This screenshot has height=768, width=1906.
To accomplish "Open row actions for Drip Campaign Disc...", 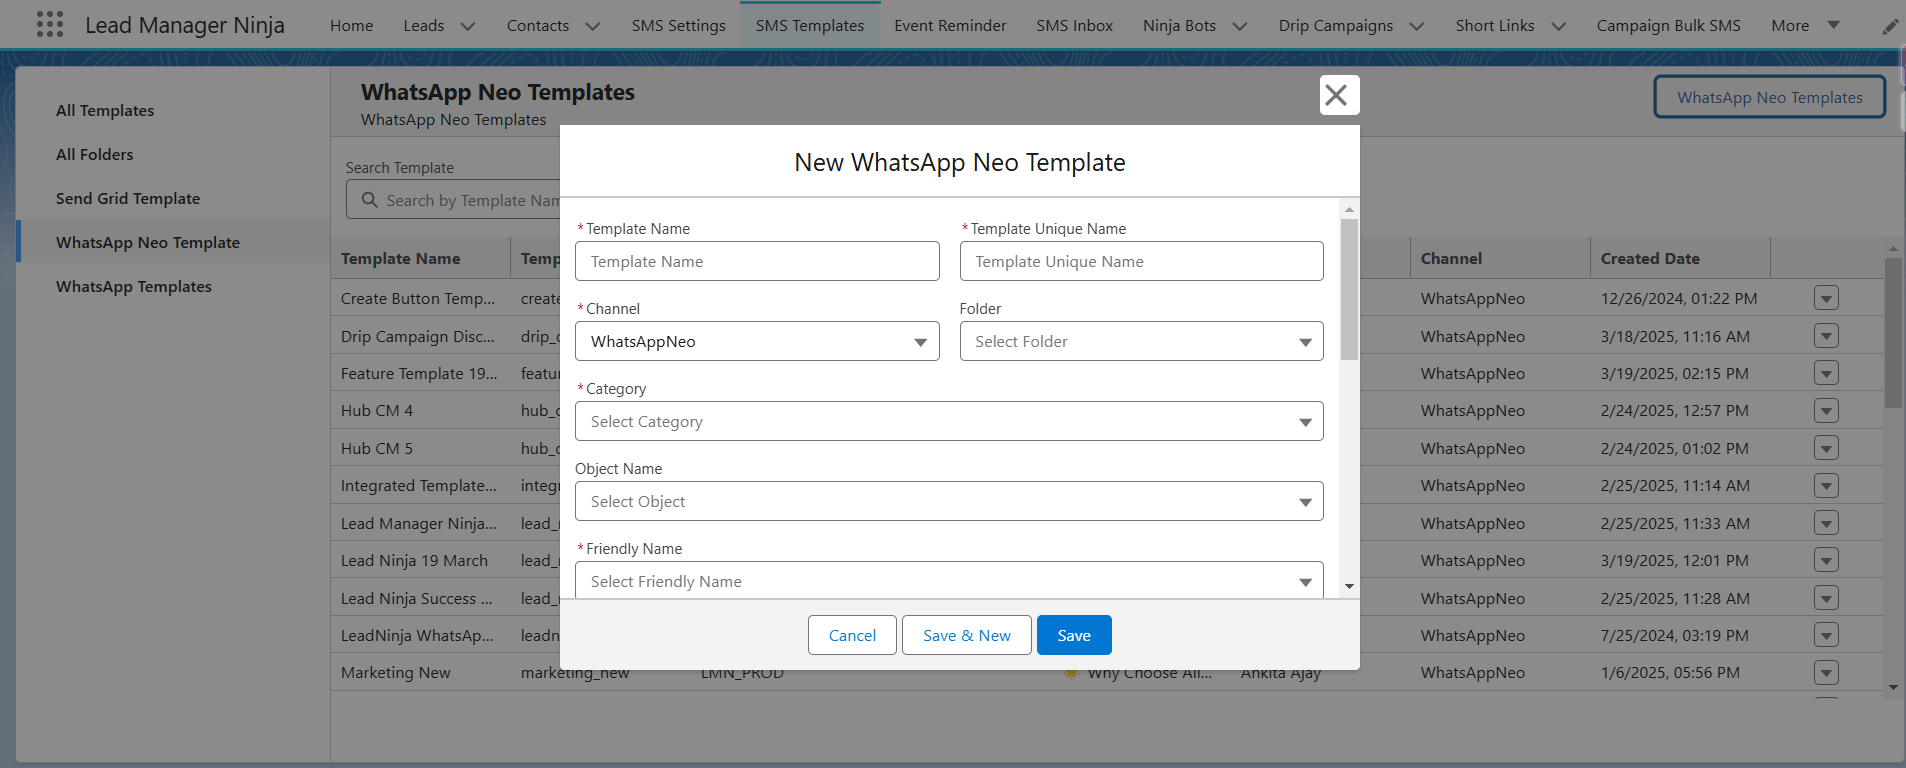I will 1826,336.
